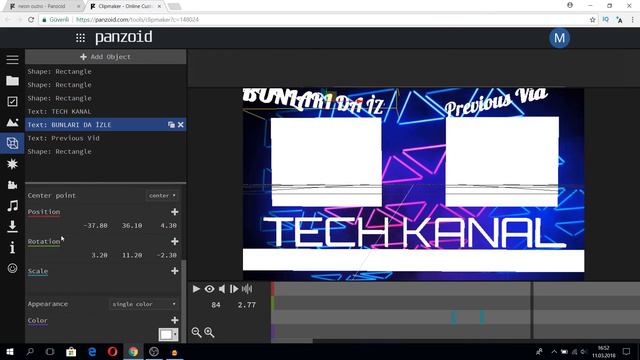Screen dimensions: 640x360
Task: Open the Center point dropdown
Action: (x=162, y=196)
